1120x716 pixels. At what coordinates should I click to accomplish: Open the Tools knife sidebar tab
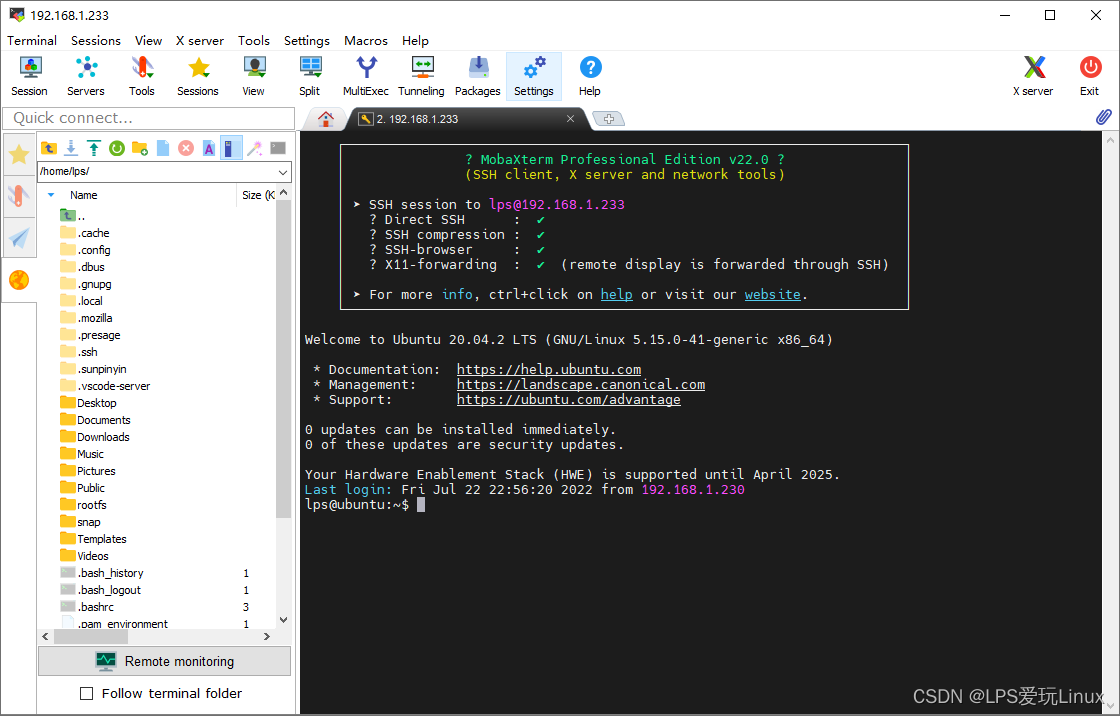click(19, 195)
